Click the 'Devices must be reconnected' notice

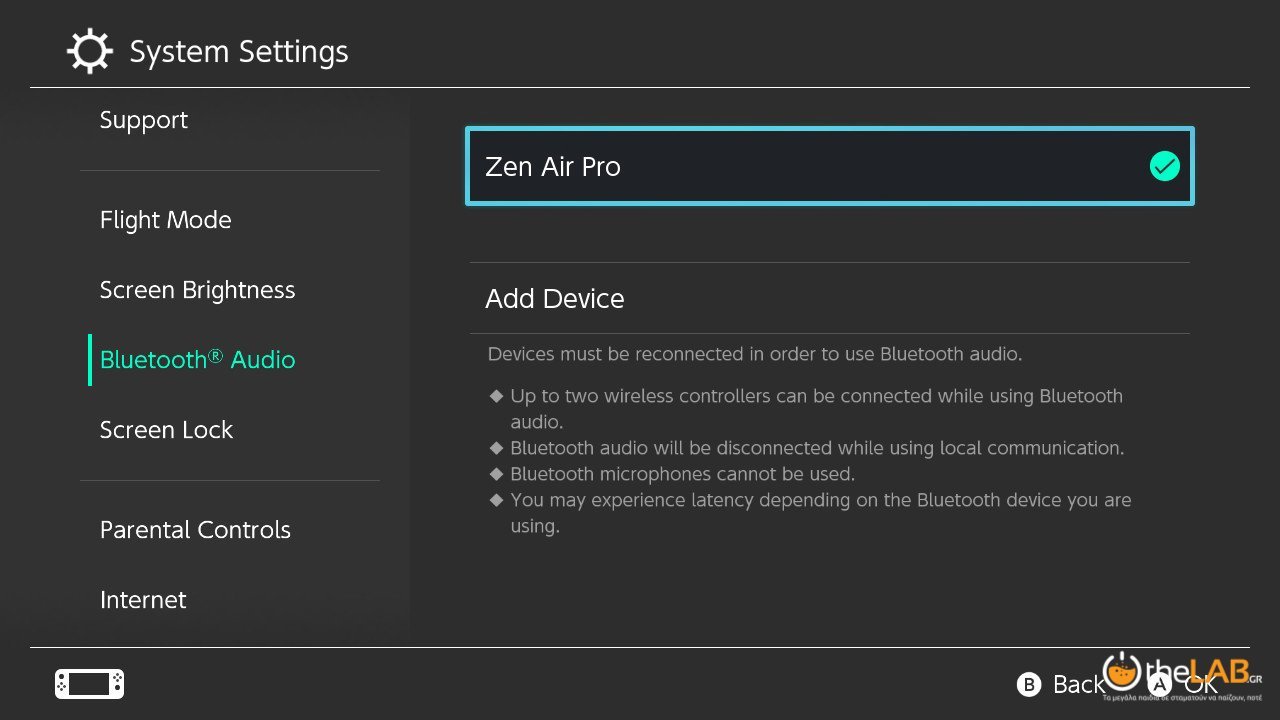point(754,354)
